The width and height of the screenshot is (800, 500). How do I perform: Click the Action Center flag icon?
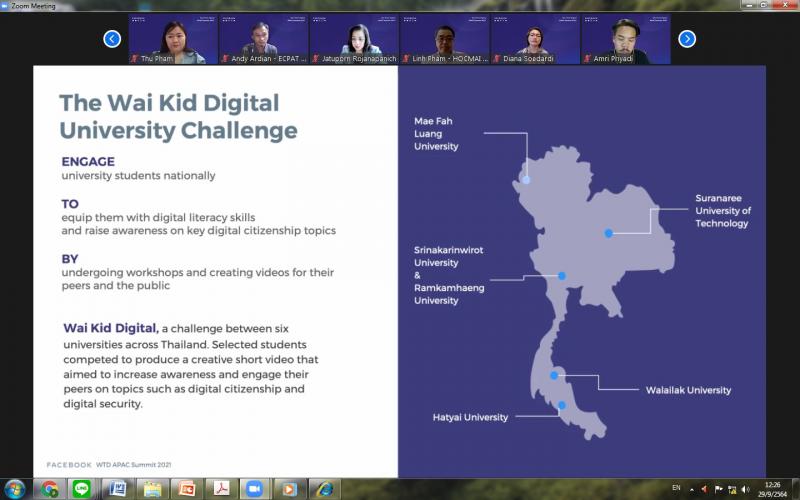coord(718,489)
